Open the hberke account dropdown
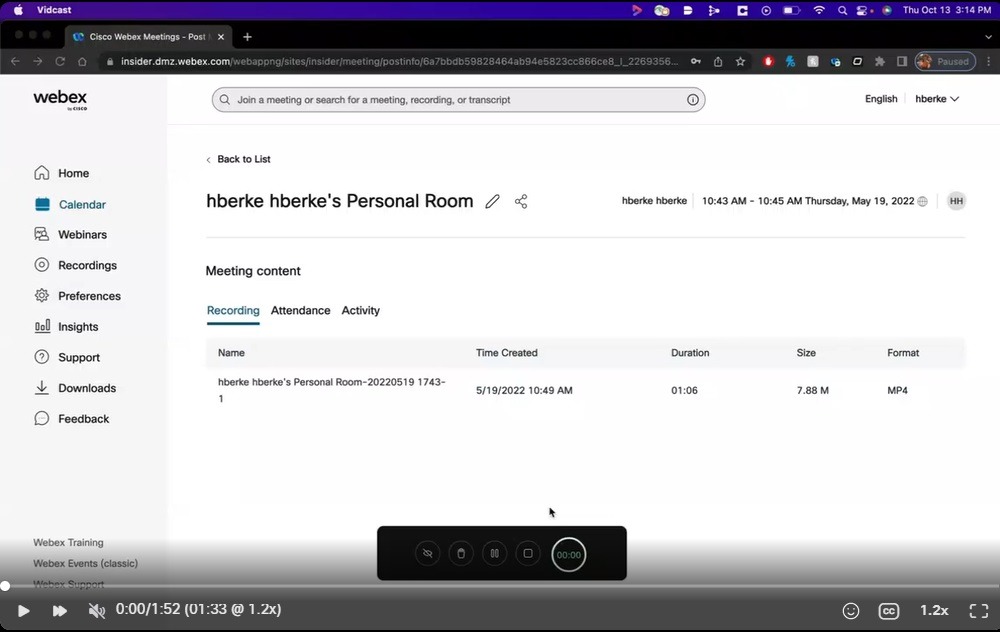The height and width of the screenshot is (632, 1000). 937,99
